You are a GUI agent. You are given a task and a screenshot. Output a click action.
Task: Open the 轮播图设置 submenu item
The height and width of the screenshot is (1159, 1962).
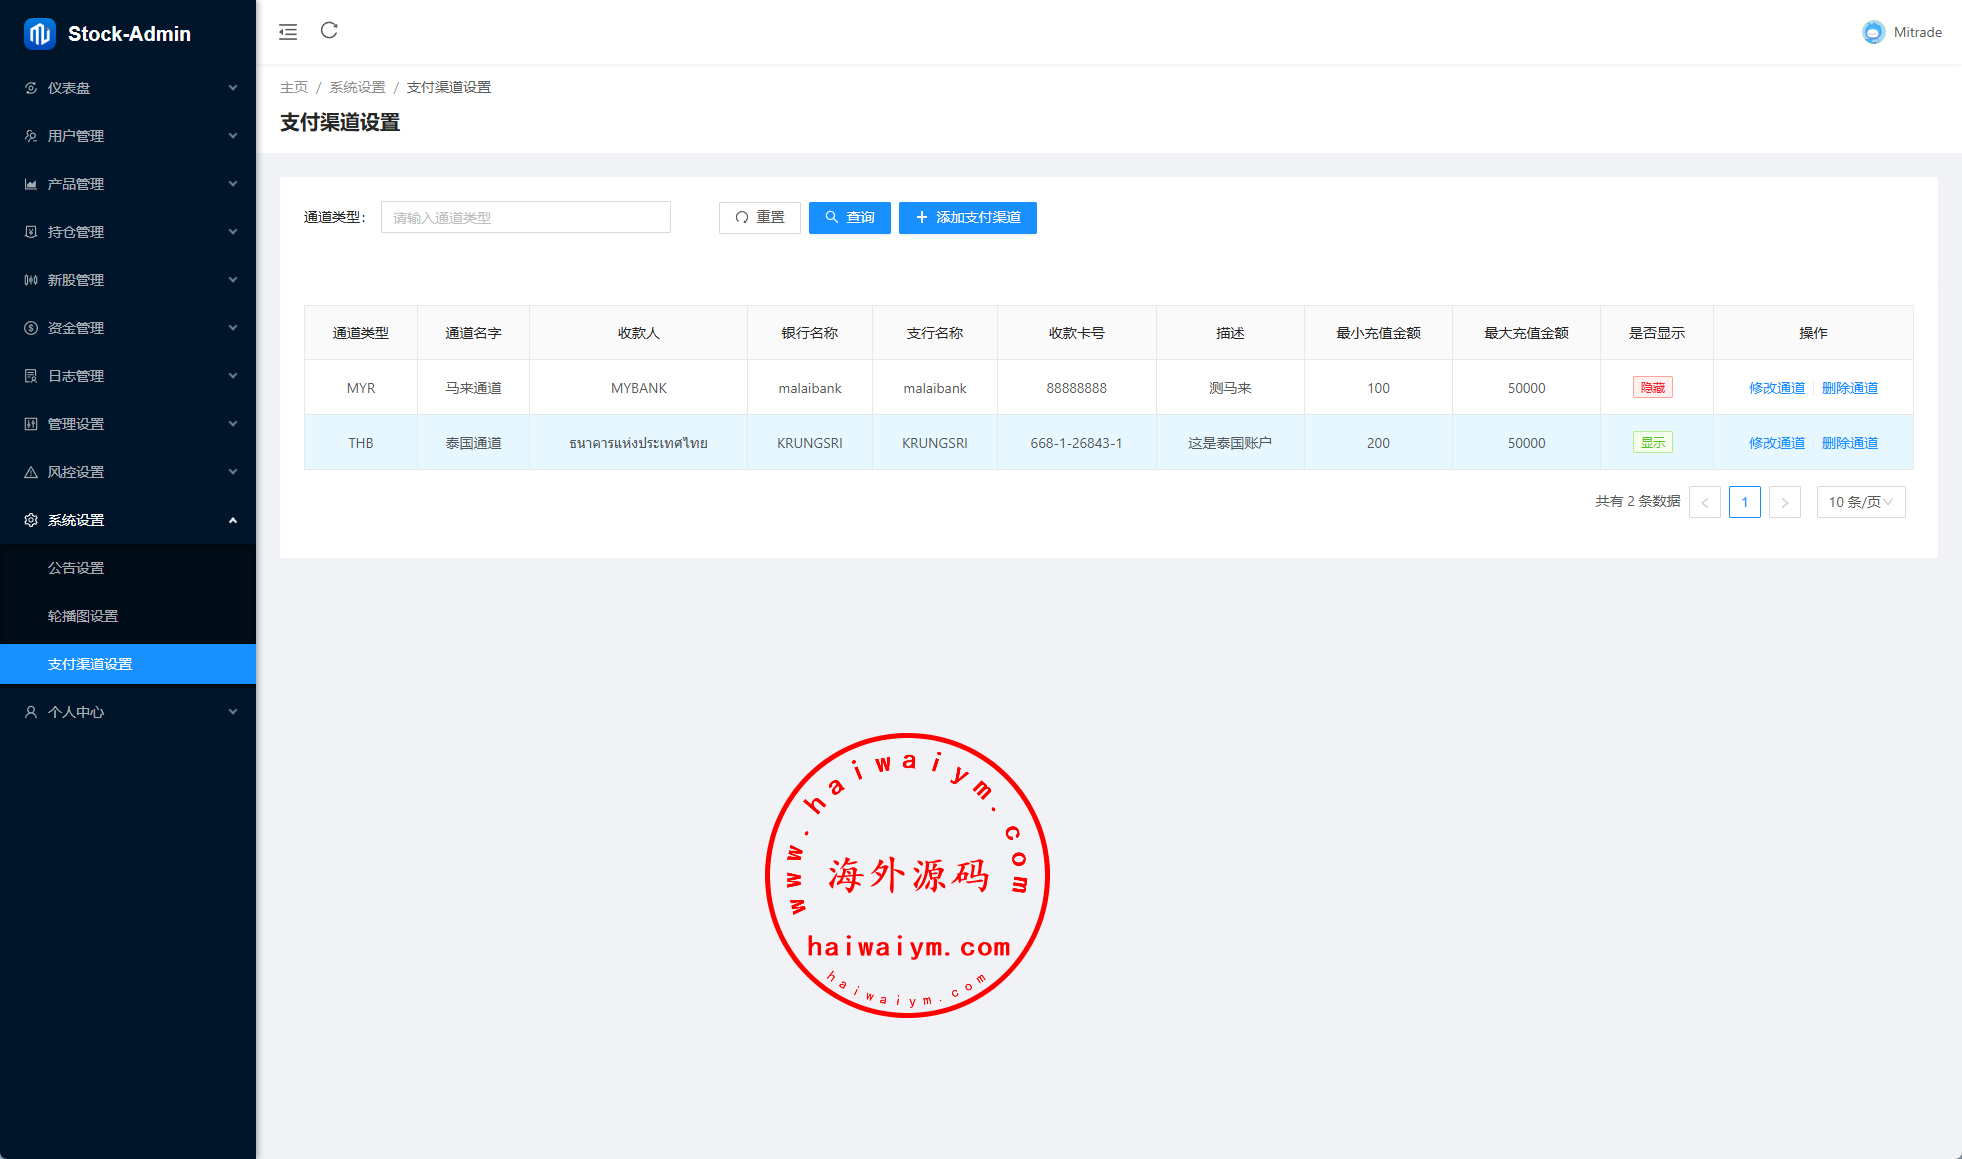(83, 616)
